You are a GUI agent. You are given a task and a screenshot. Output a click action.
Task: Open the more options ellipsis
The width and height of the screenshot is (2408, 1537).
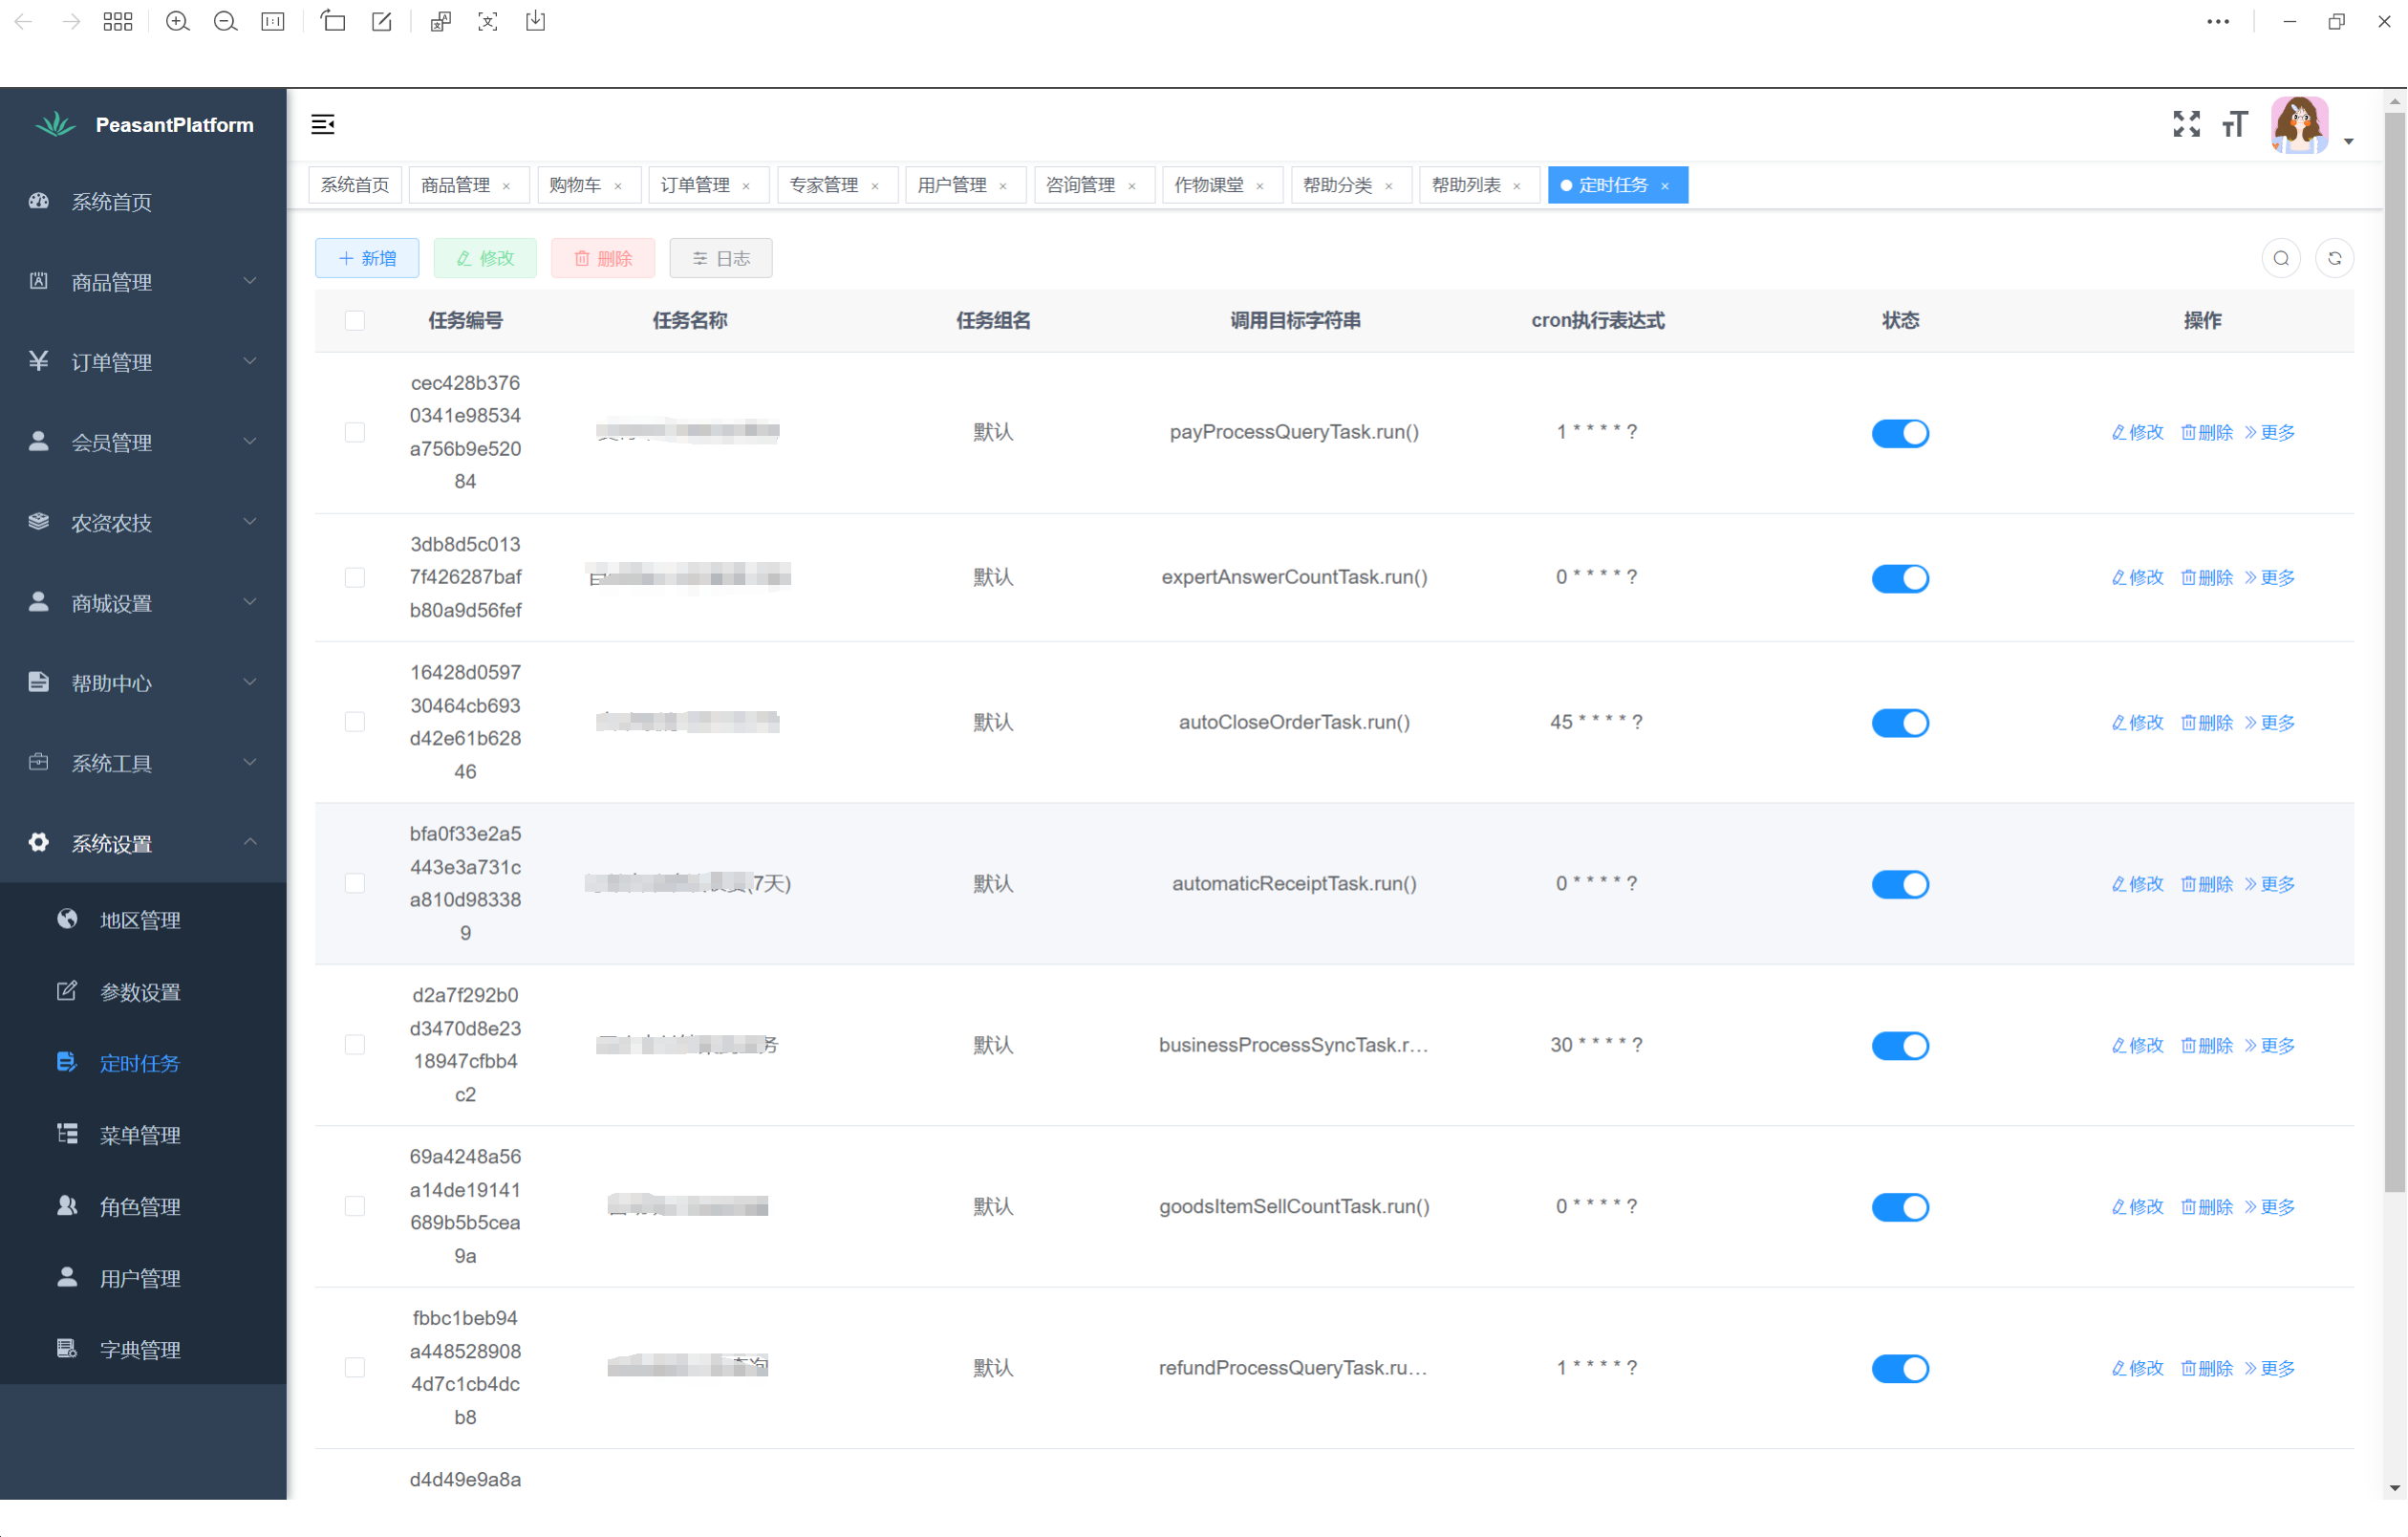[2218, 21]
